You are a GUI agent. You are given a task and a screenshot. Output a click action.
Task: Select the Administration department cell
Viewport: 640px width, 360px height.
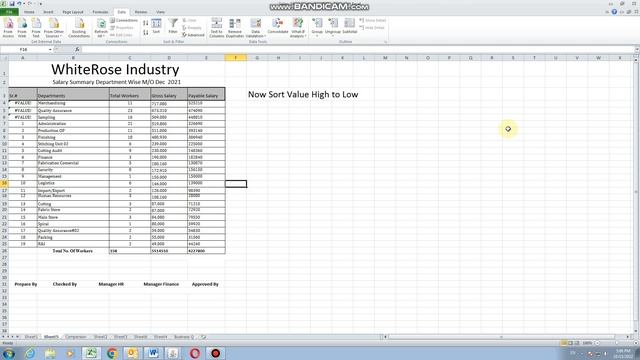pos(73,124)
